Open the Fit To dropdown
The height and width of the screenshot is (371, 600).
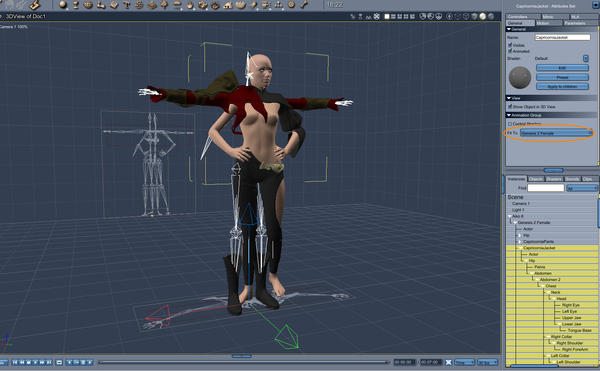click(556, 133)
